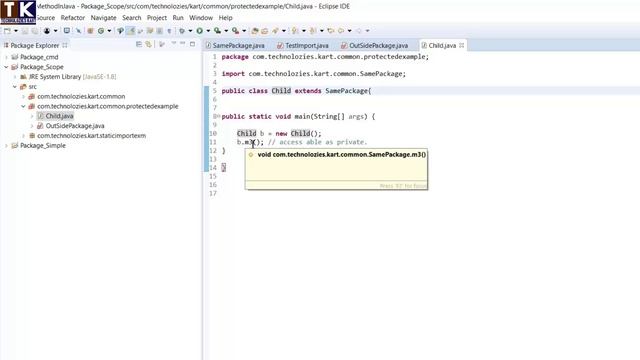Open the Search menu
The image size is (640, 360).
[131, 18]
